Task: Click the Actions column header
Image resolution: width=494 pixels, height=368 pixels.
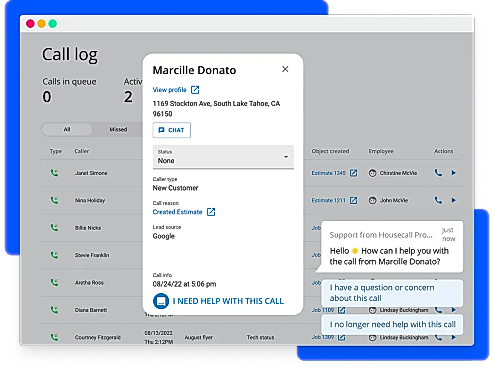Action: click(444, 151)
